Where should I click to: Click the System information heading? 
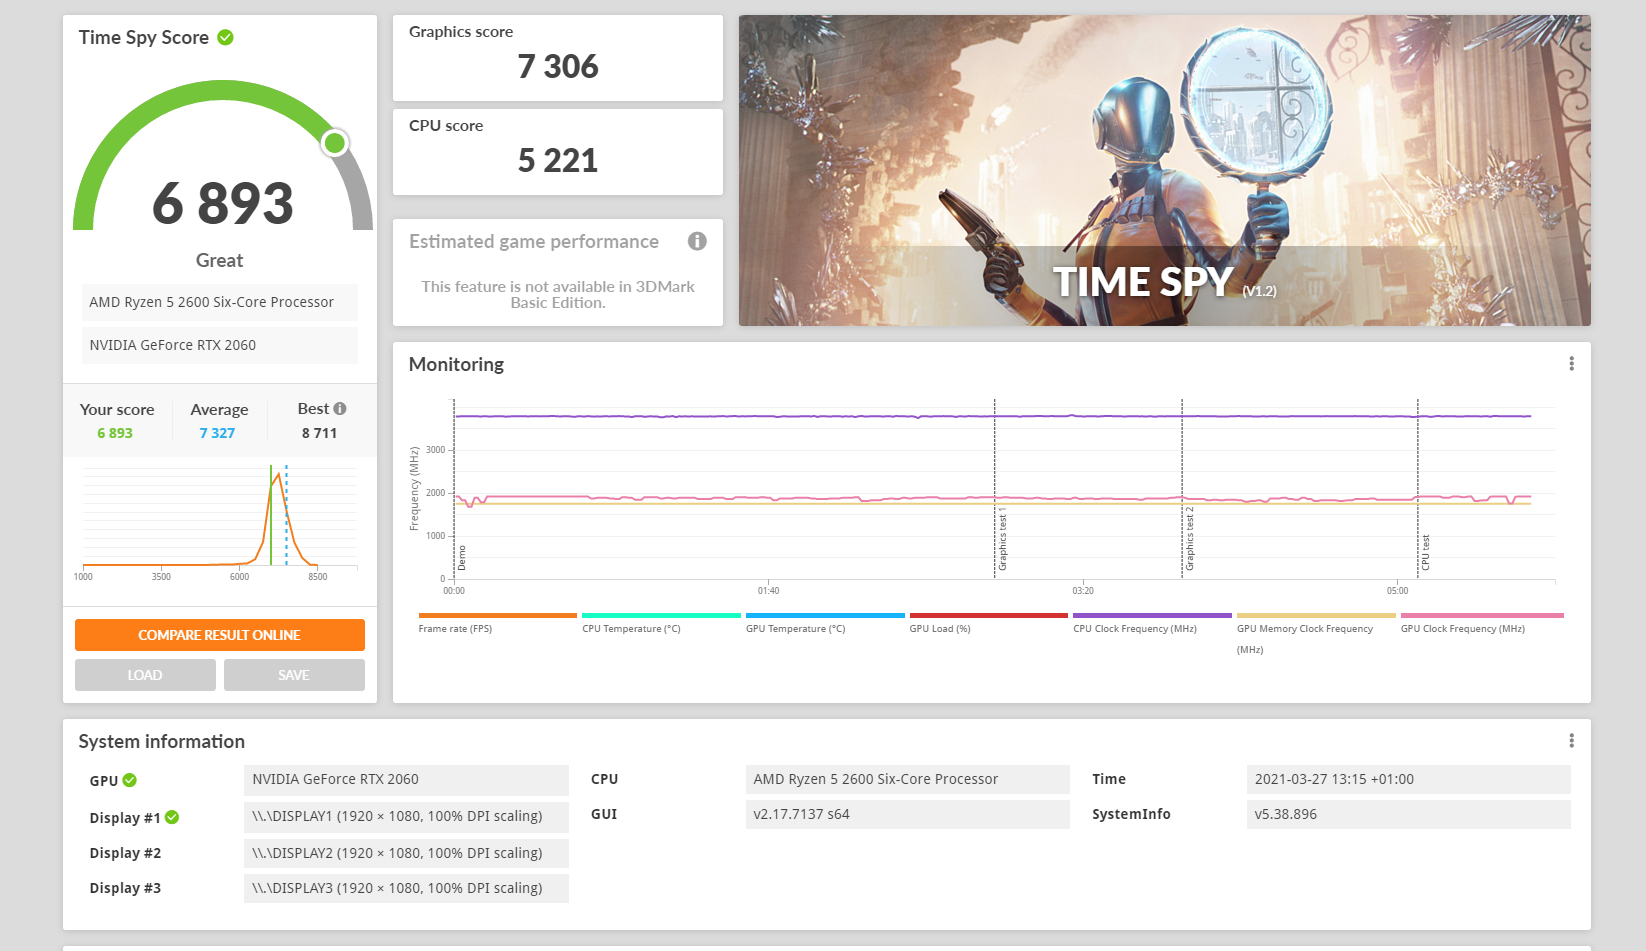tap(162, 742)
